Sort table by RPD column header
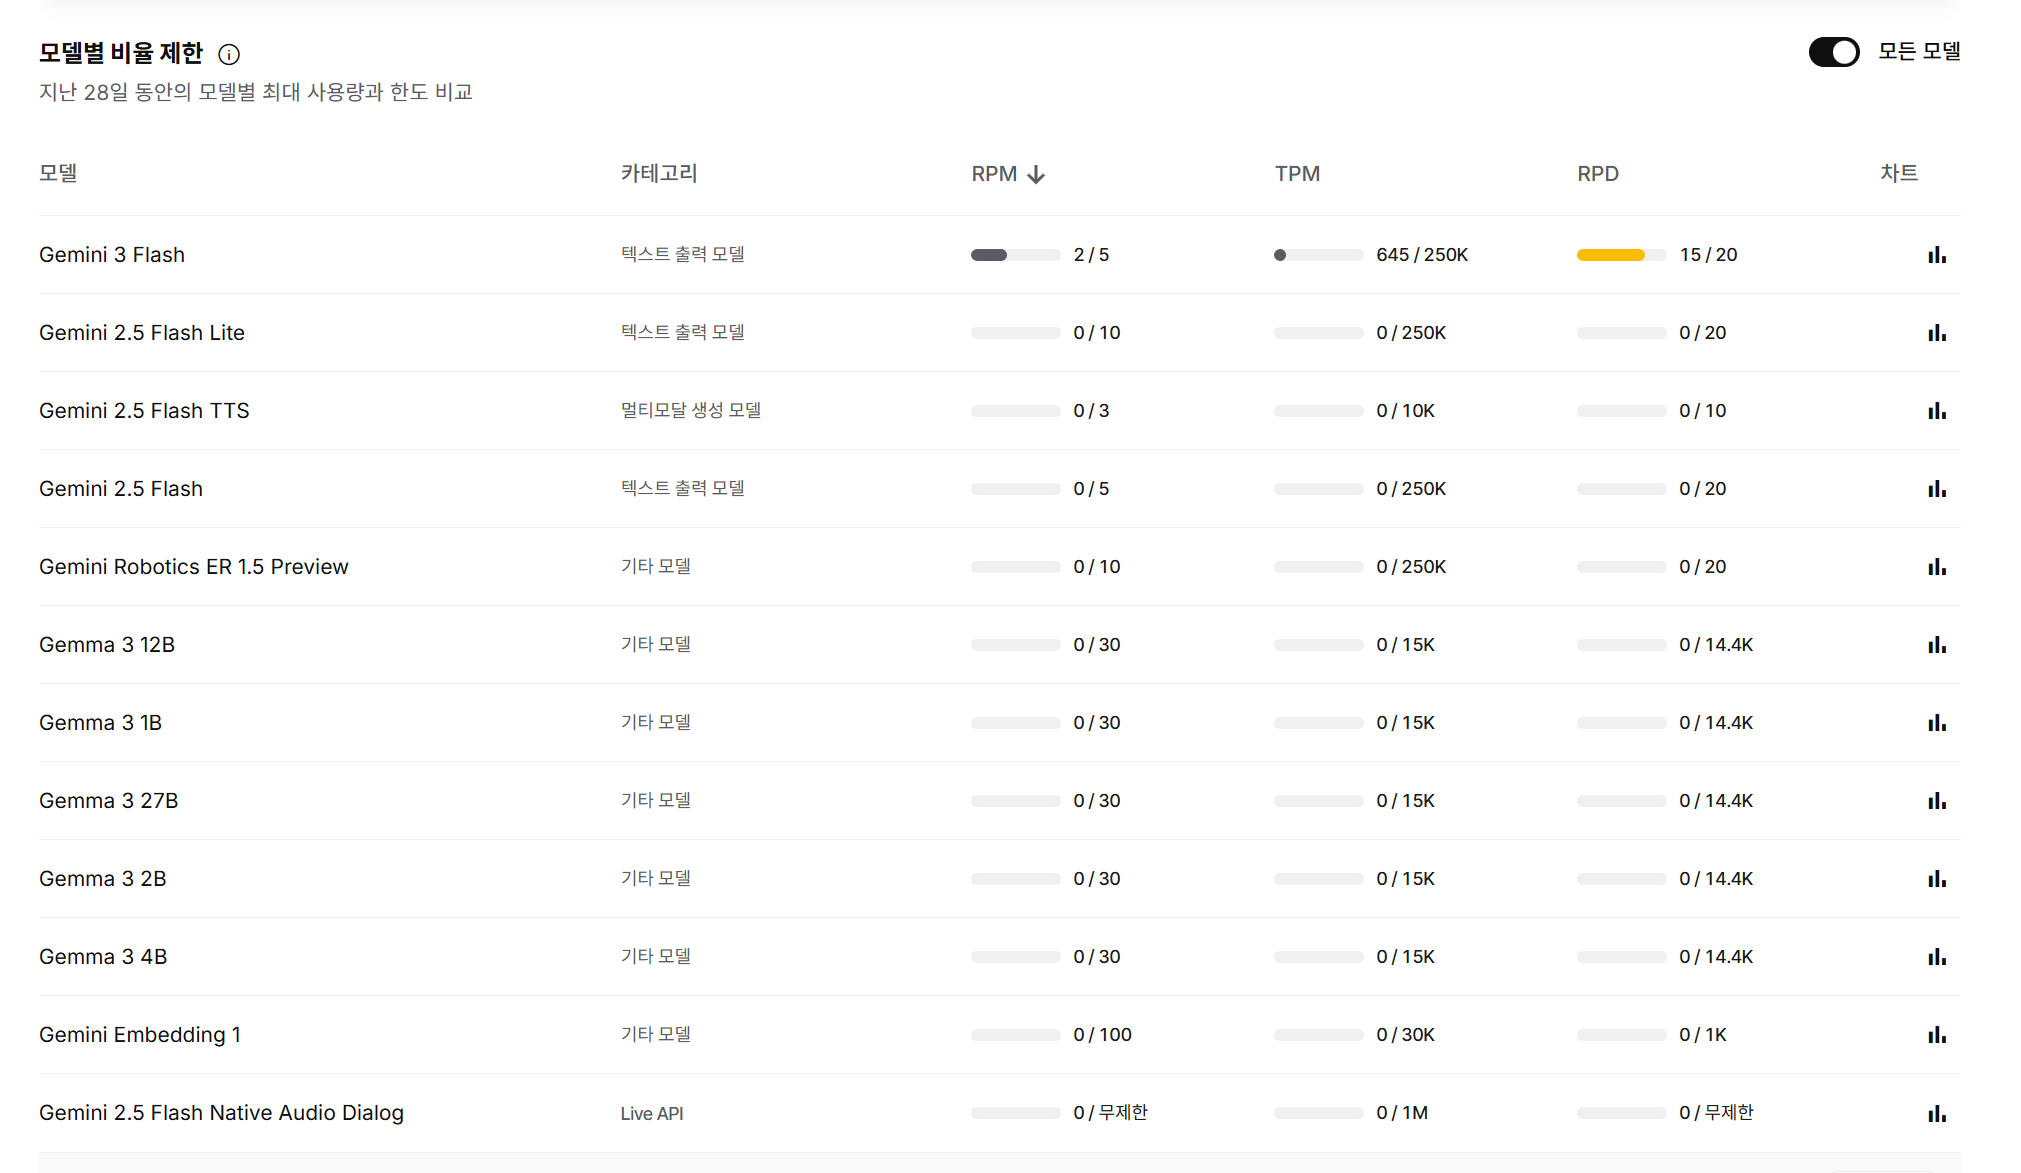The image size is (2021, 1173). [x=1597, y=174]
